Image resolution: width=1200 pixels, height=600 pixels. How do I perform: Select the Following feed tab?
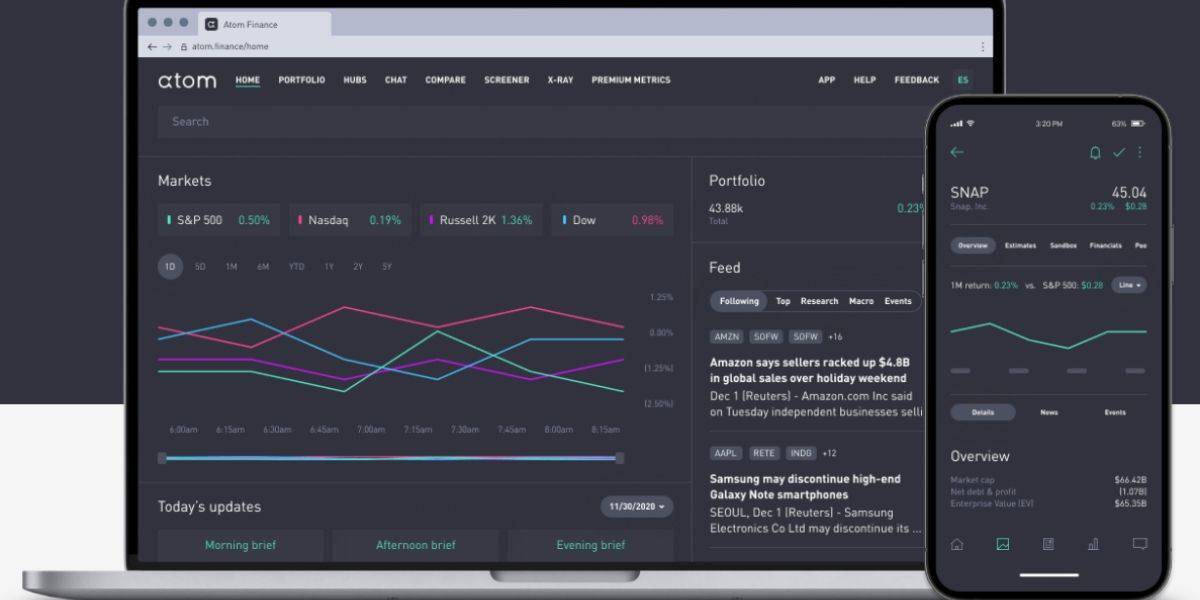click(739, 301)
